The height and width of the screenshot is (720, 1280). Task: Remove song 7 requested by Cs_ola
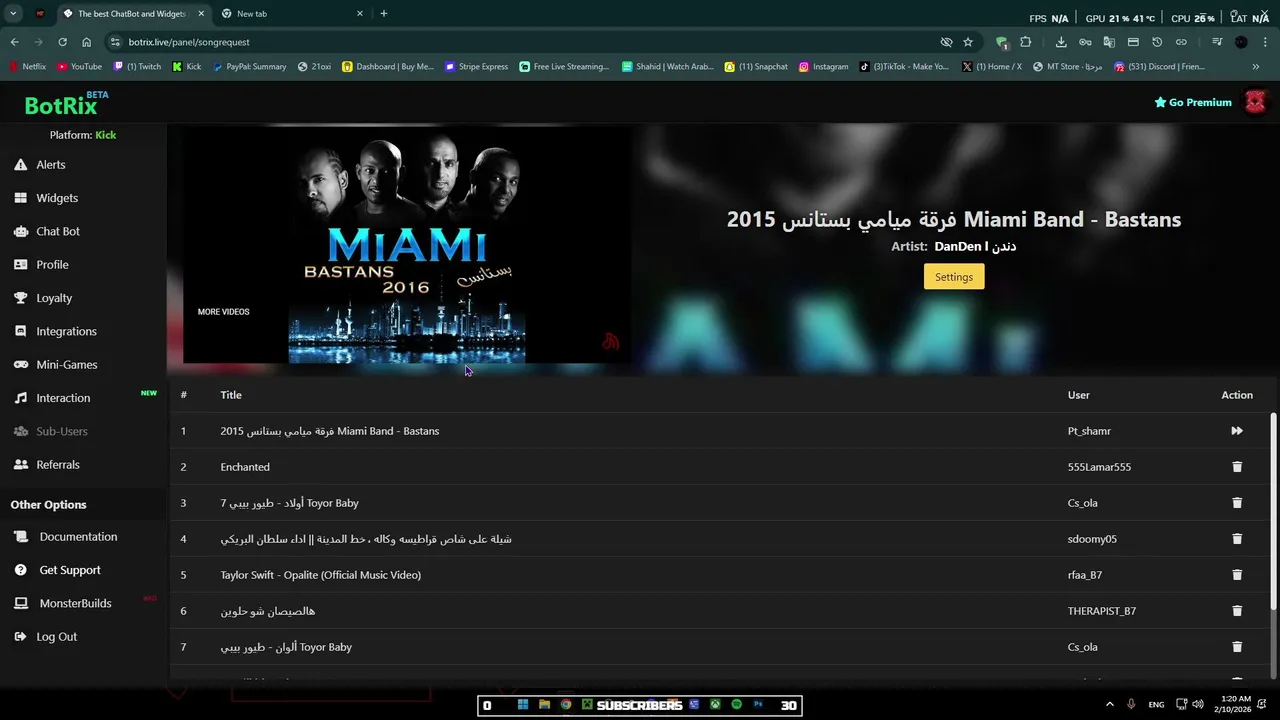[x=1237, y=647]
